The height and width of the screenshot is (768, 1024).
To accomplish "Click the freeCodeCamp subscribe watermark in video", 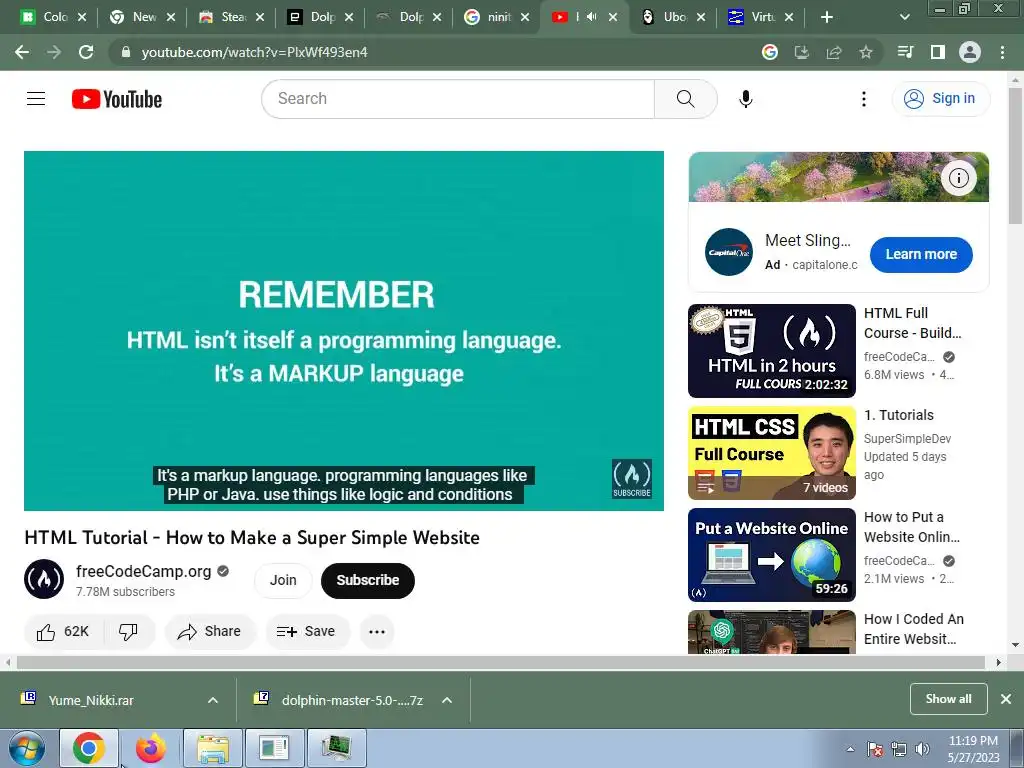I will (632, 479).
